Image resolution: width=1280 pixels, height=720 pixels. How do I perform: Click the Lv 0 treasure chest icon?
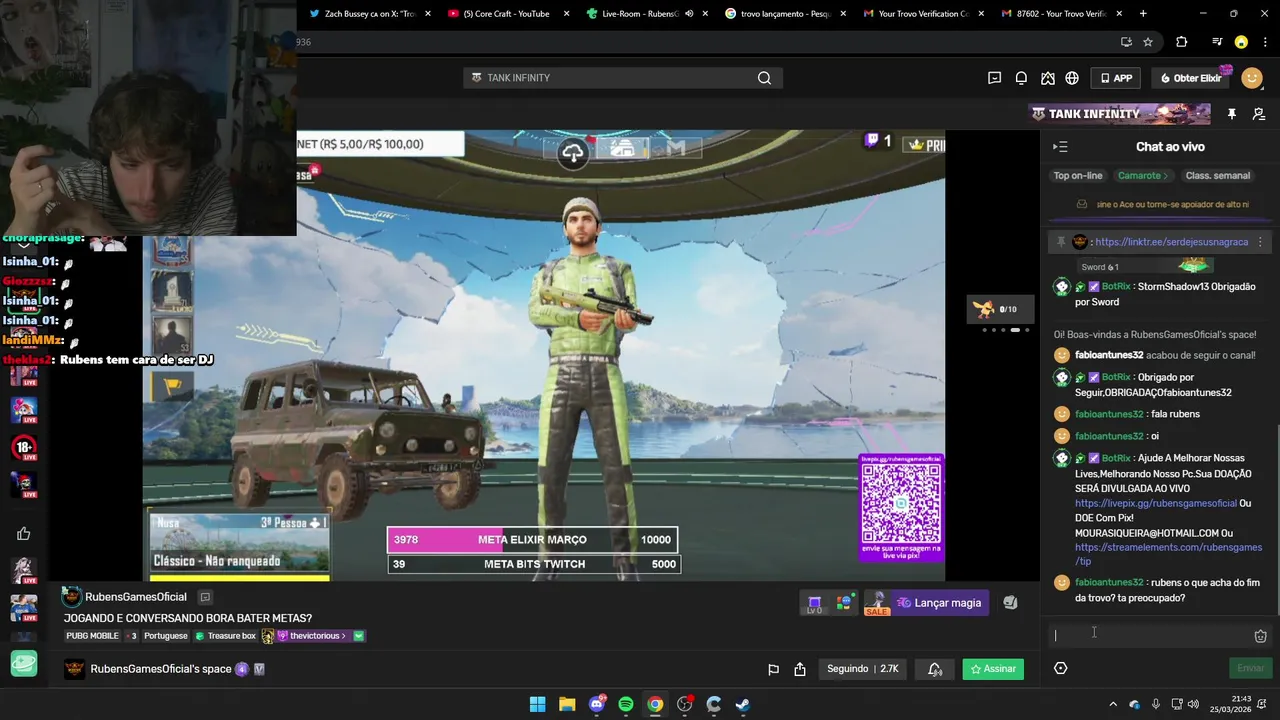point(815,603)
